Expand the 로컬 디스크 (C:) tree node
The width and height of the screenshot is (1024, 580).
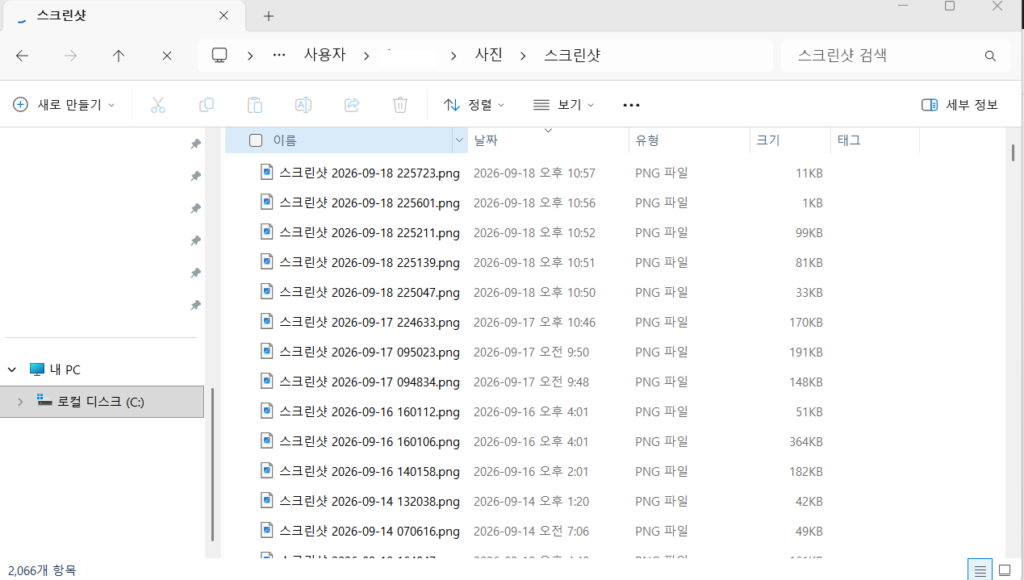(x=20, y=402)
